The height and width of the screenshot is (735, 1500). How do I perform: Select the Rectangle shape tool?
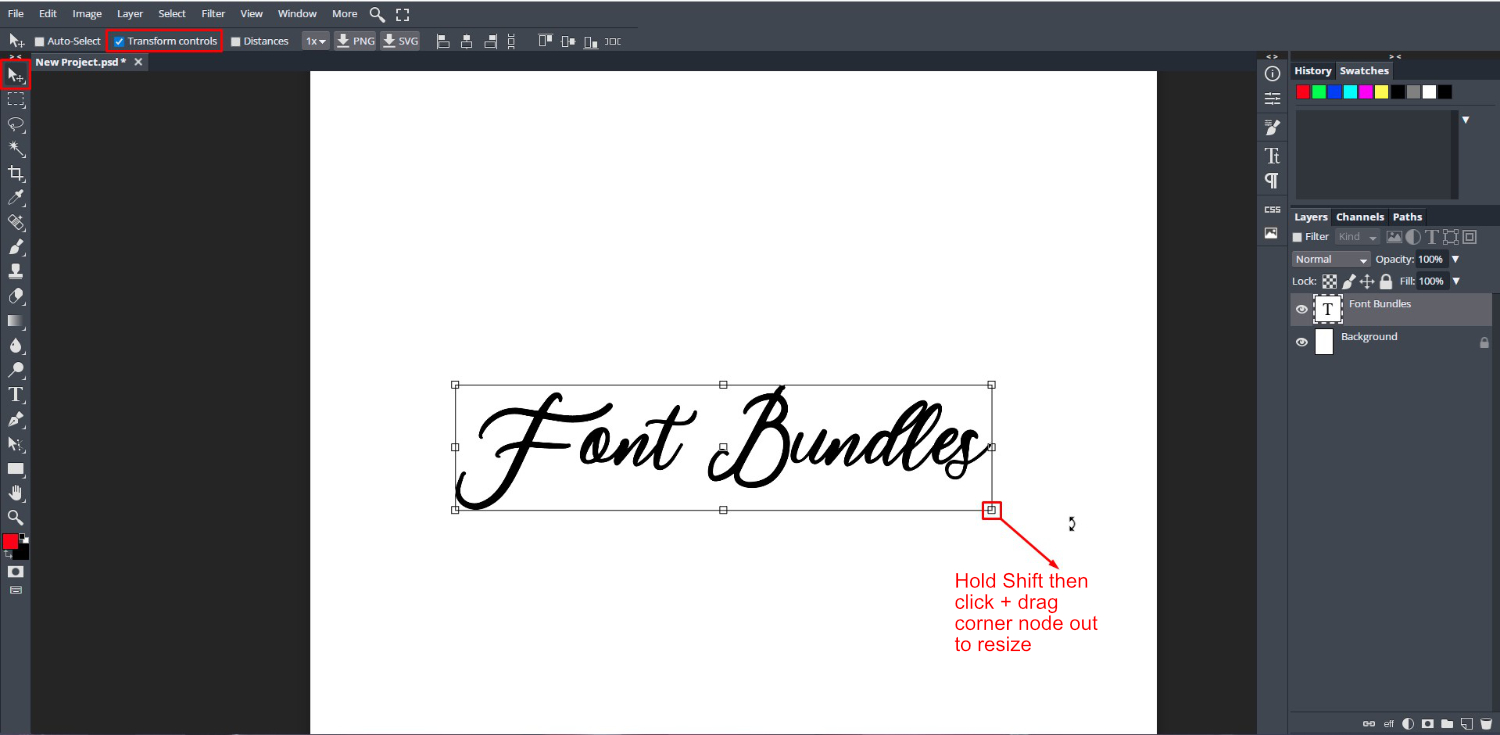pyautogui.click(x=16, y=468)
